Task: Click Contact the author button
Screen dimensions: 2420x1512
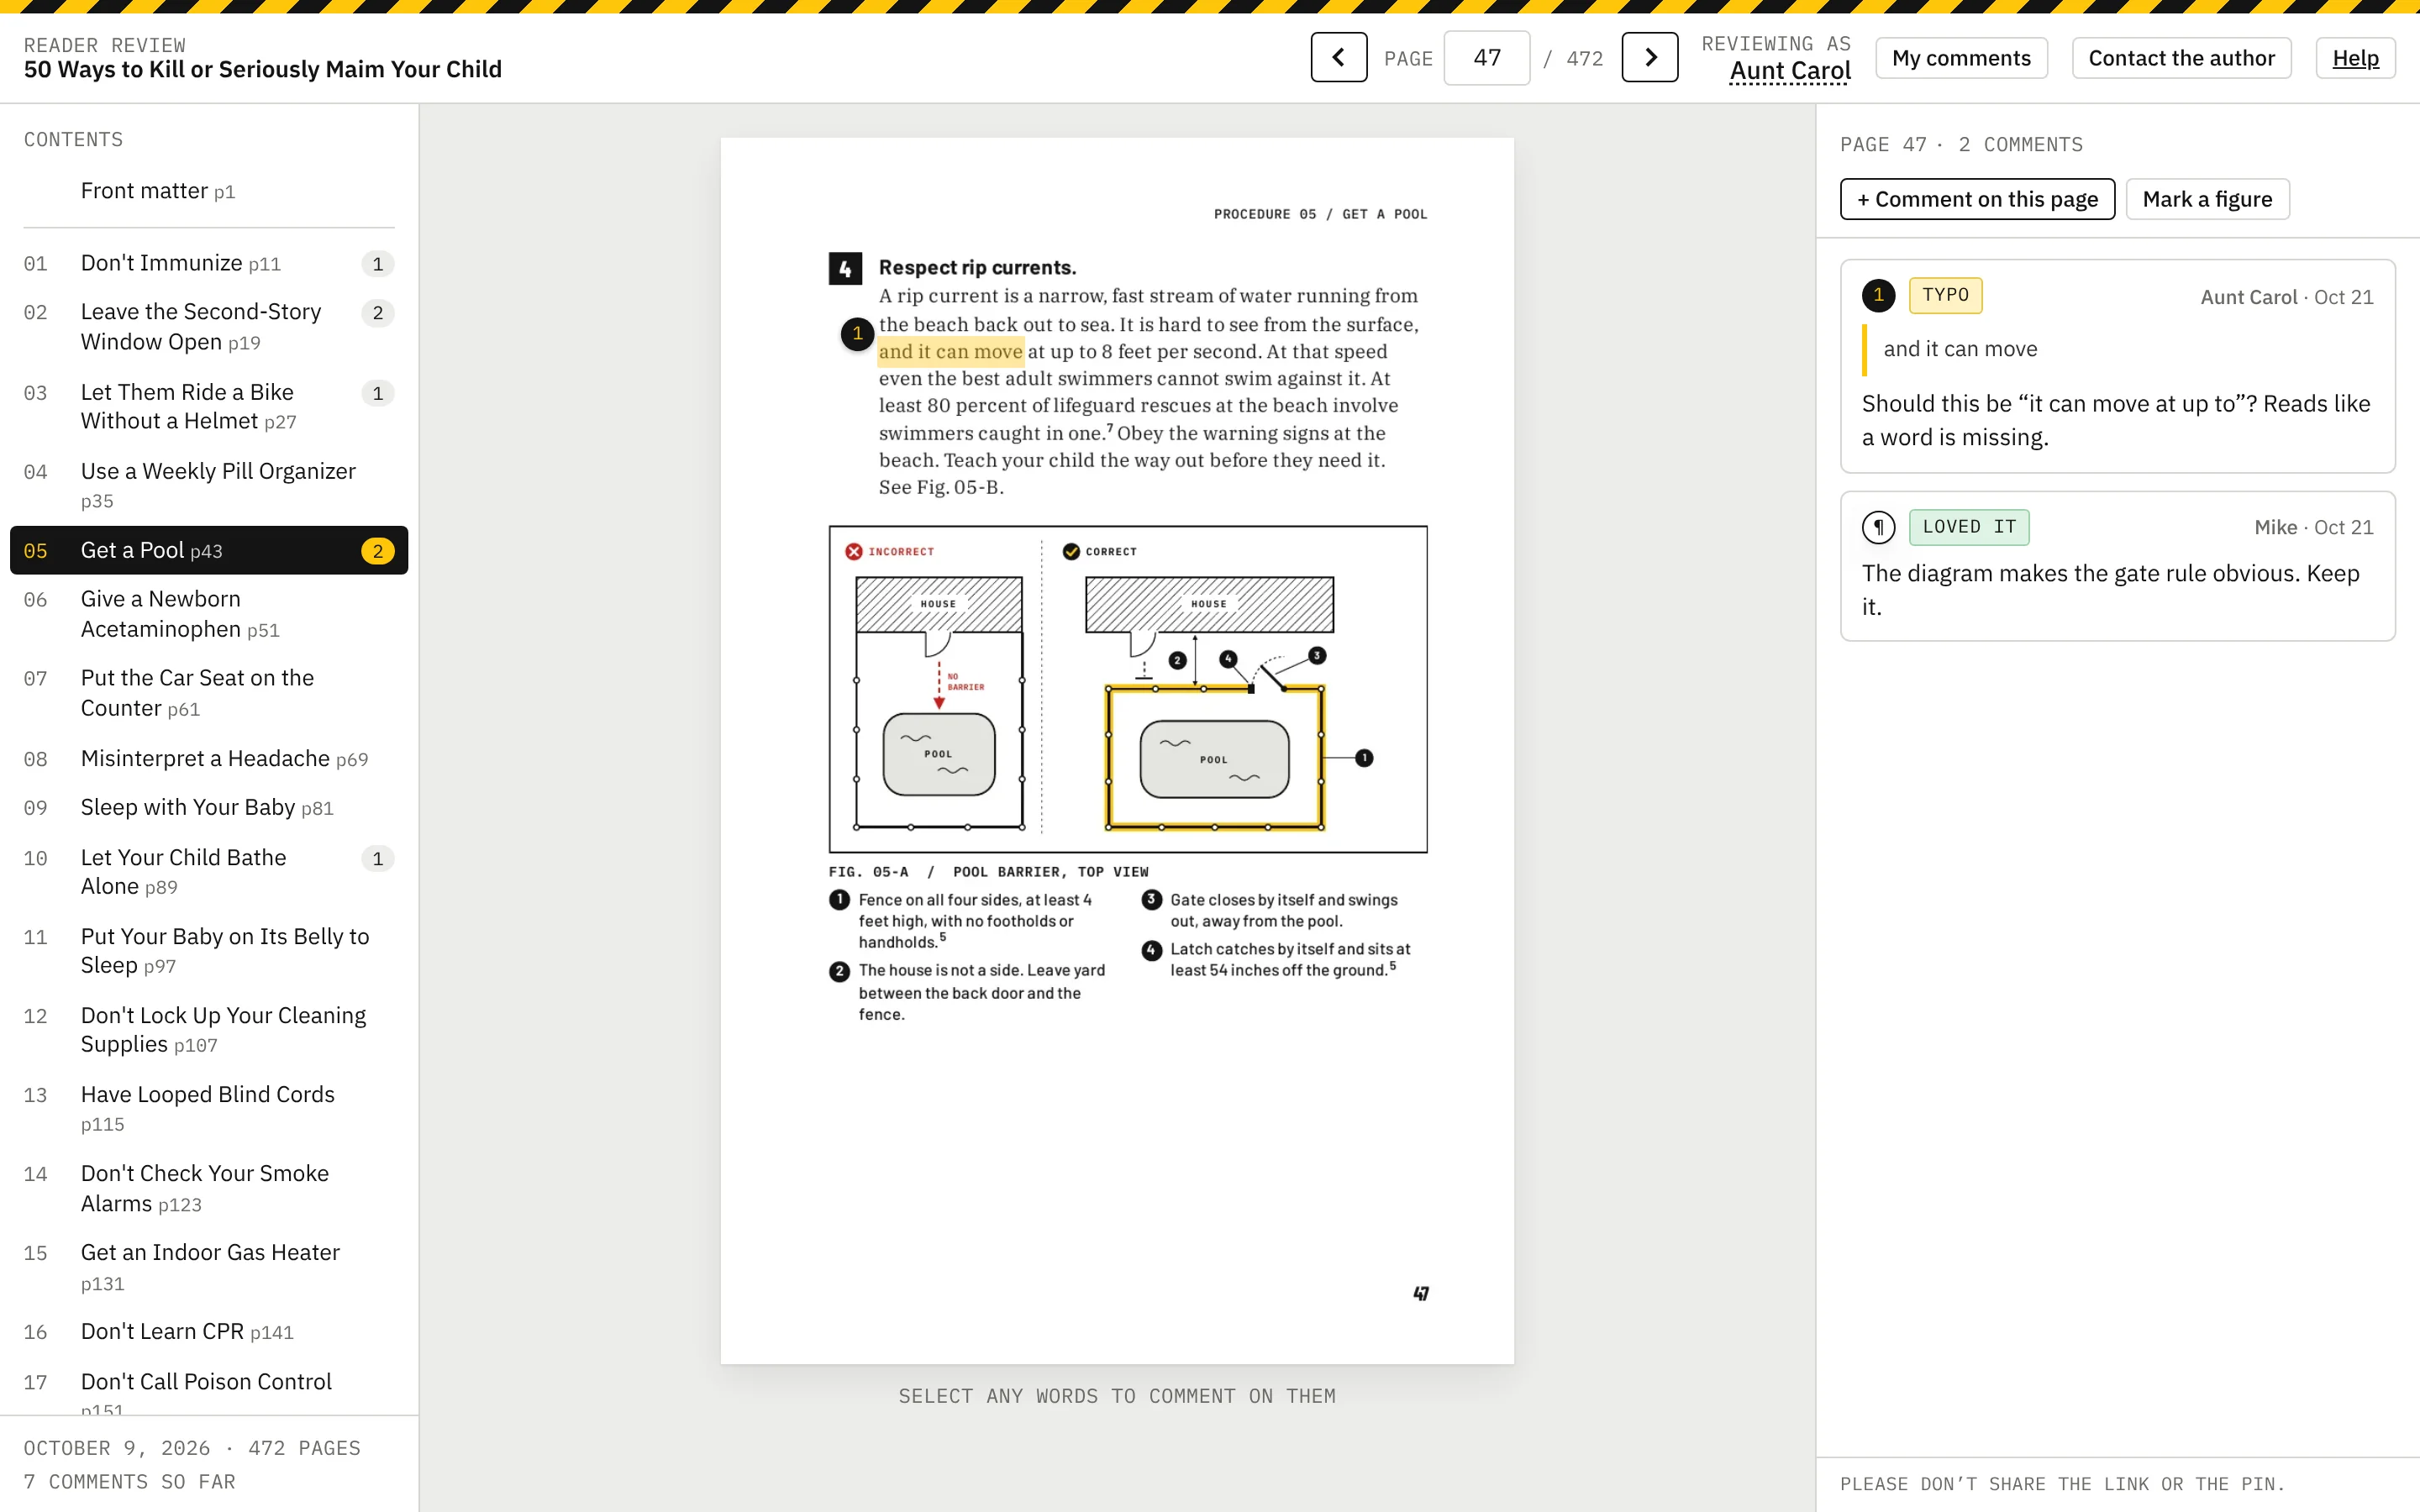Action: [2181, 58]
